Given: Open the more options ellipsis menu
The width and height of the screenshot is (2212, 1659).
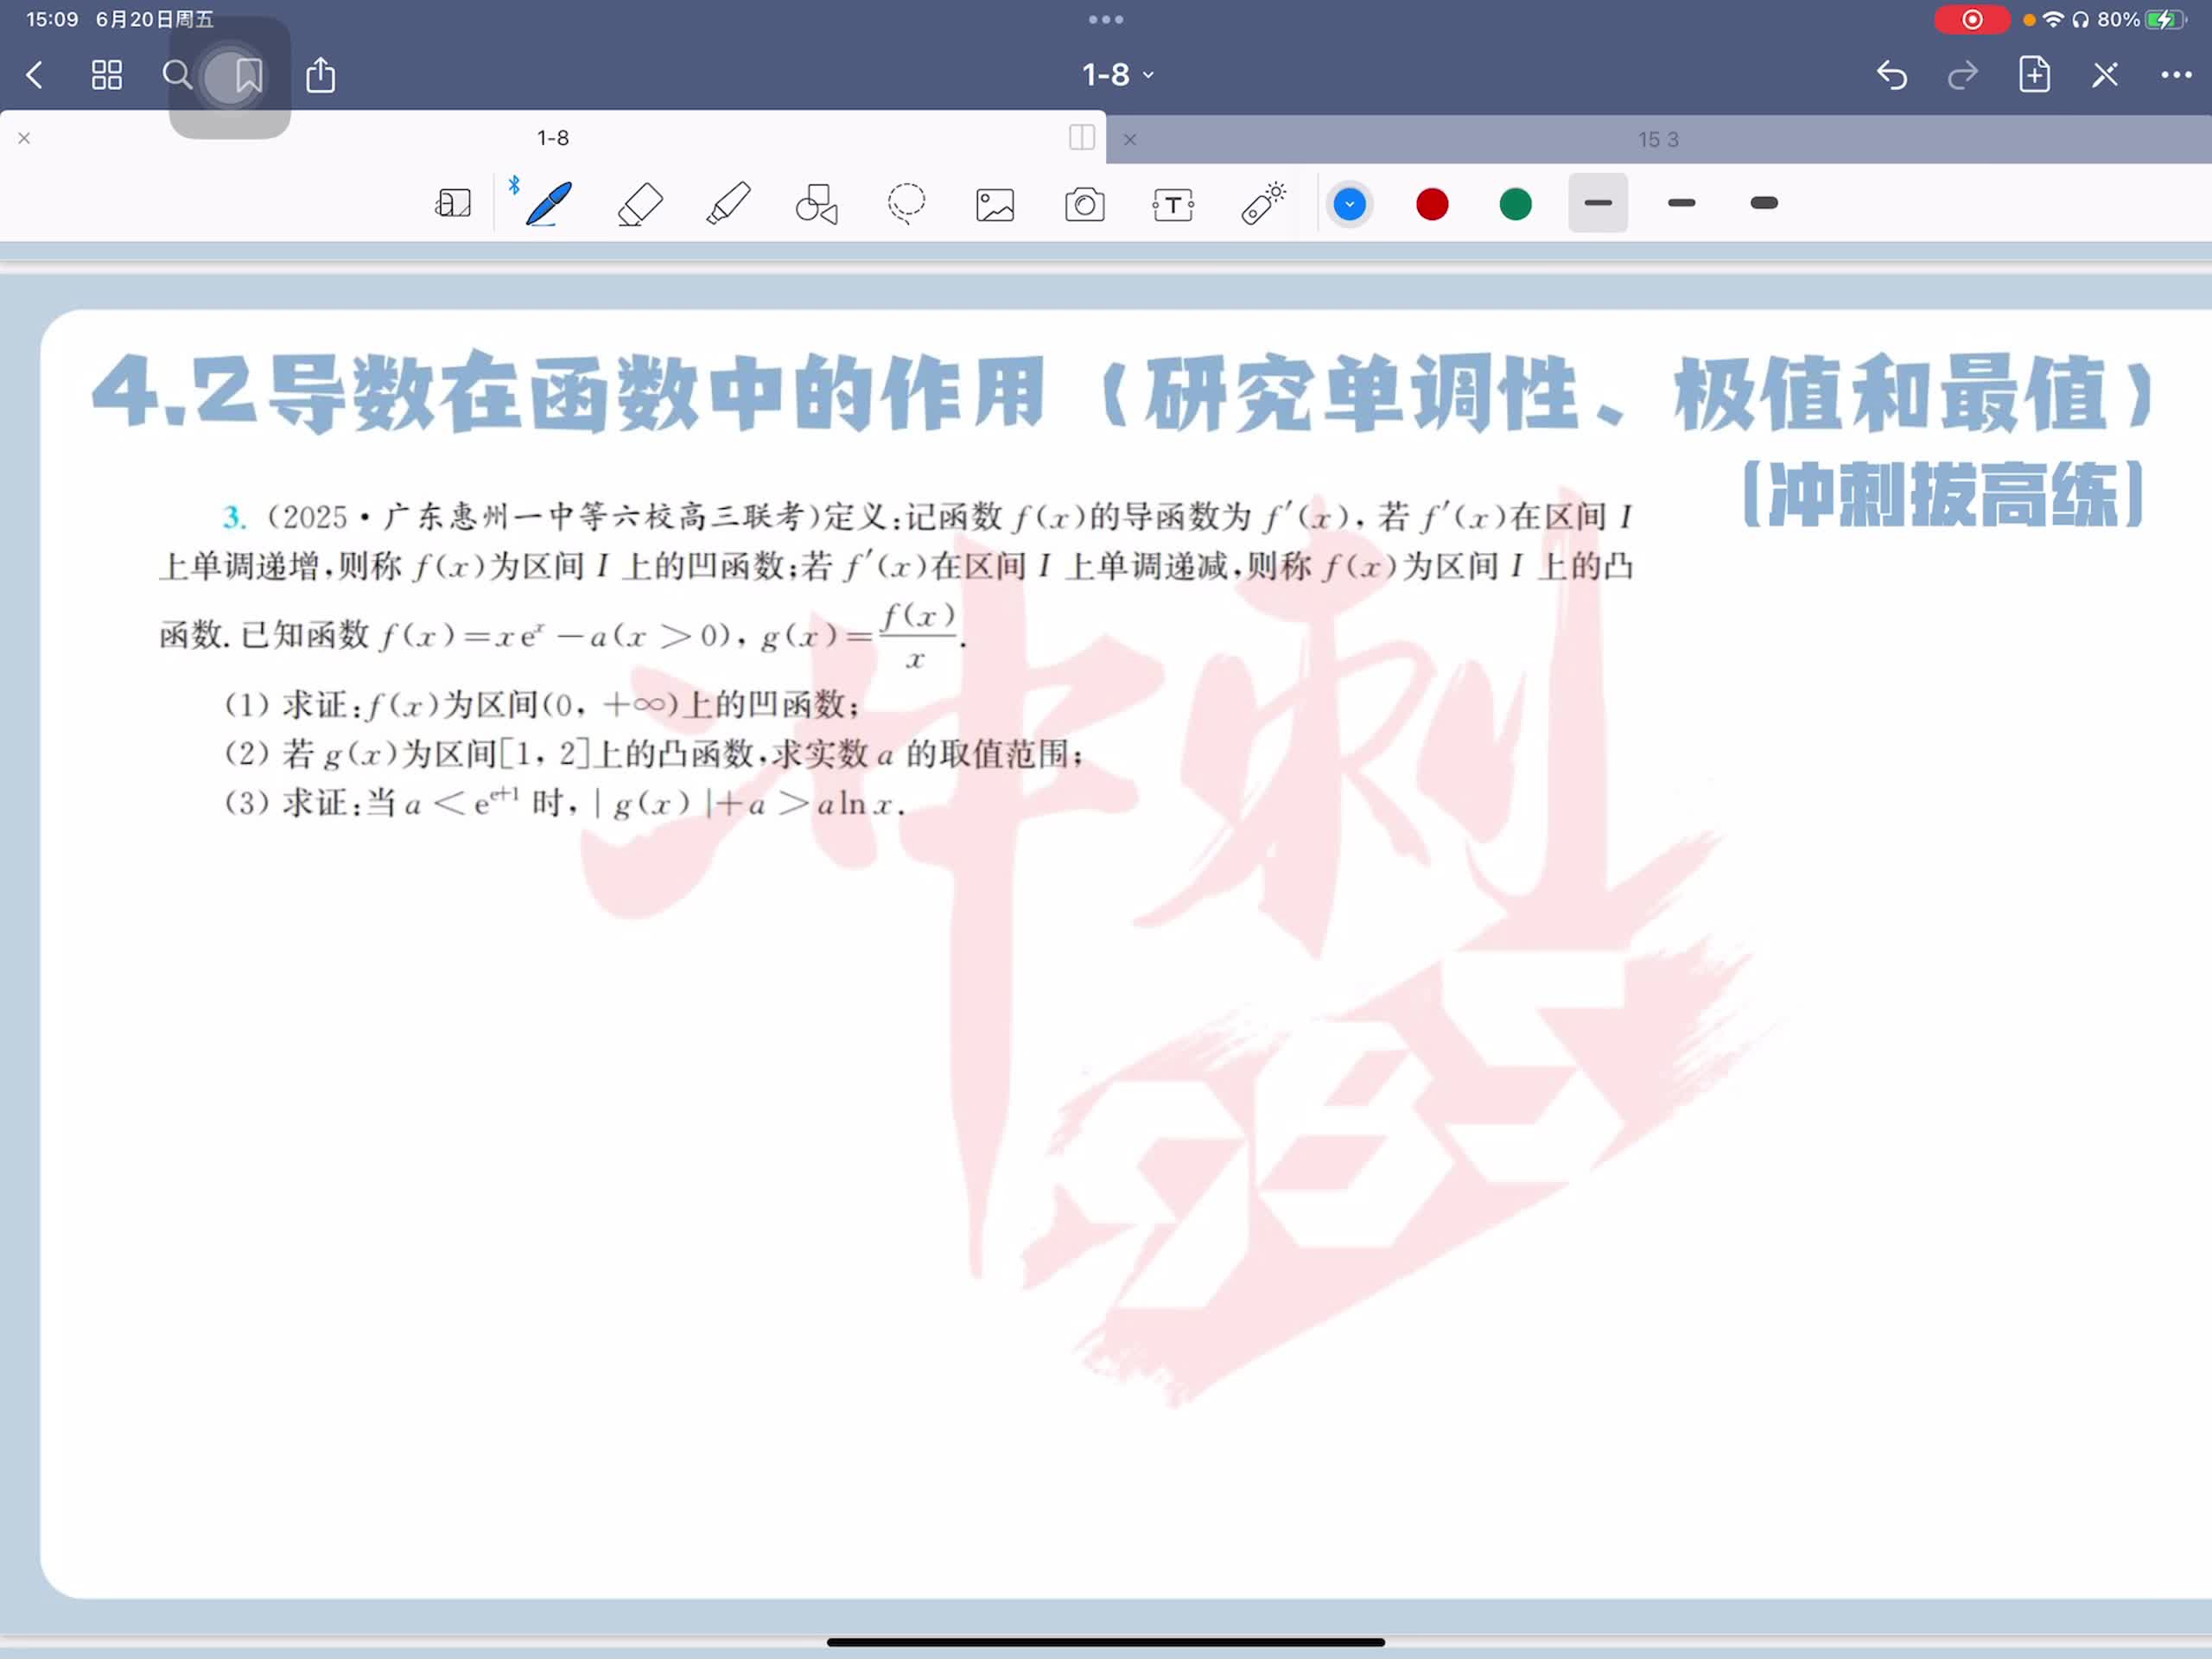Looking at the screenshot, I should pyautogui.click(x=2175, y=75).
